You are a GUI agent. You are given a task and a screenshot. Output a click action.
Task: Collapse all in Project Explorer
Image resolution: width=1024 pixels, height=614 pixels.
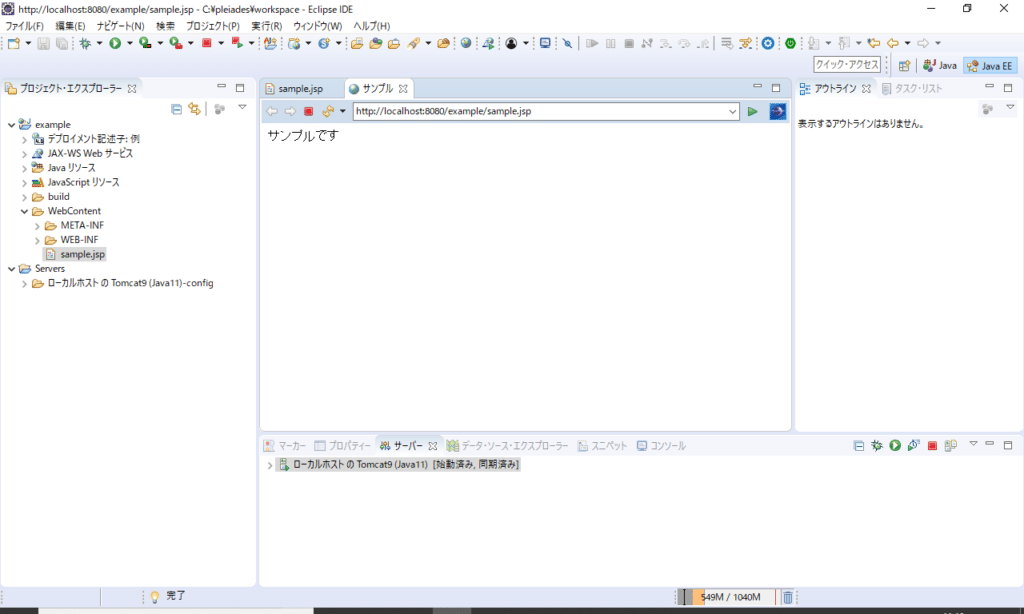point(176,108)
